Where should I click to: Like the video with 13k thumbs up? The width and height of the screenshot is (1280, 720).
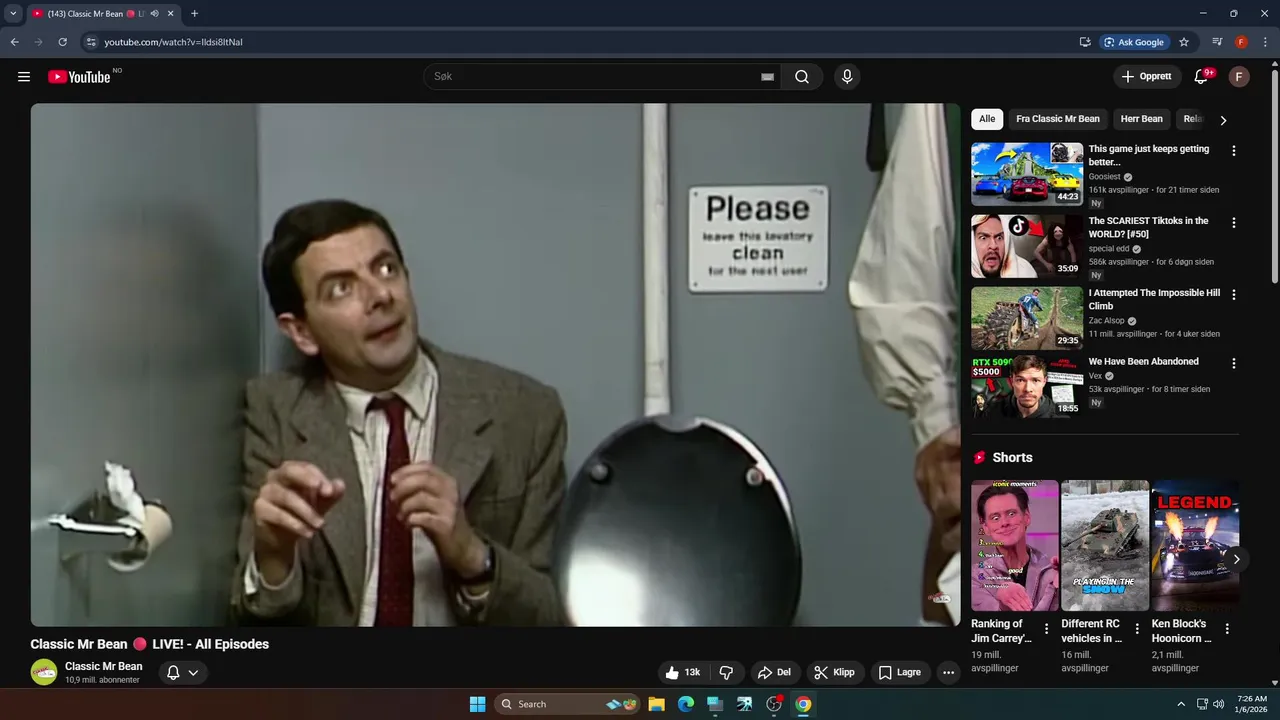[684, 672]
